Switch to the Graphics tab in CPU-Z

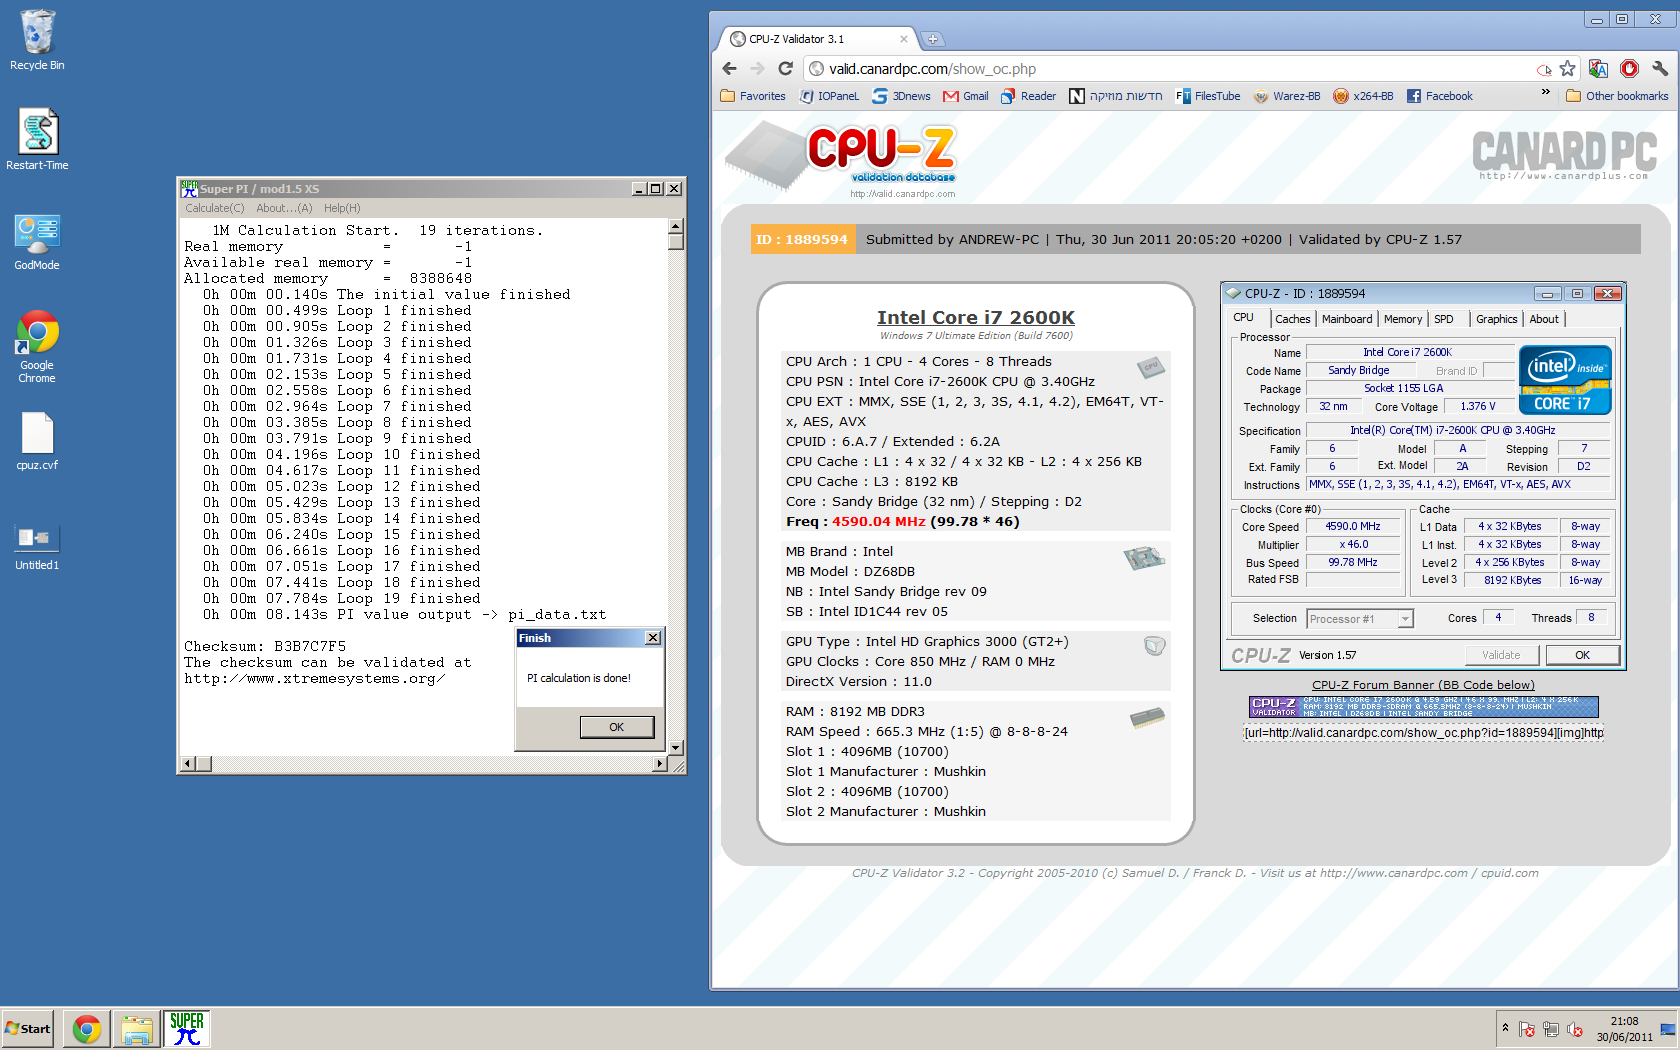pos(1497,319)
